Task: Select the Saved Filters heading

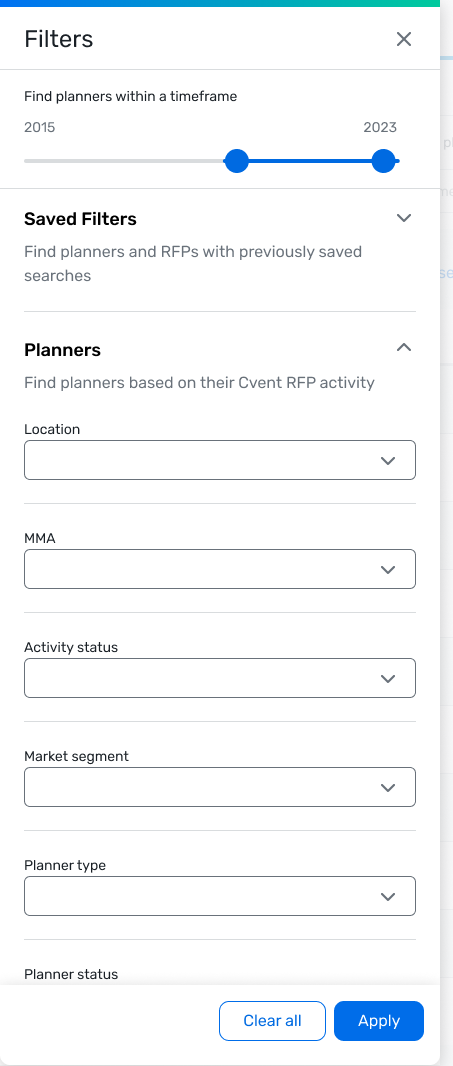Action: click(x=80, y=219)
